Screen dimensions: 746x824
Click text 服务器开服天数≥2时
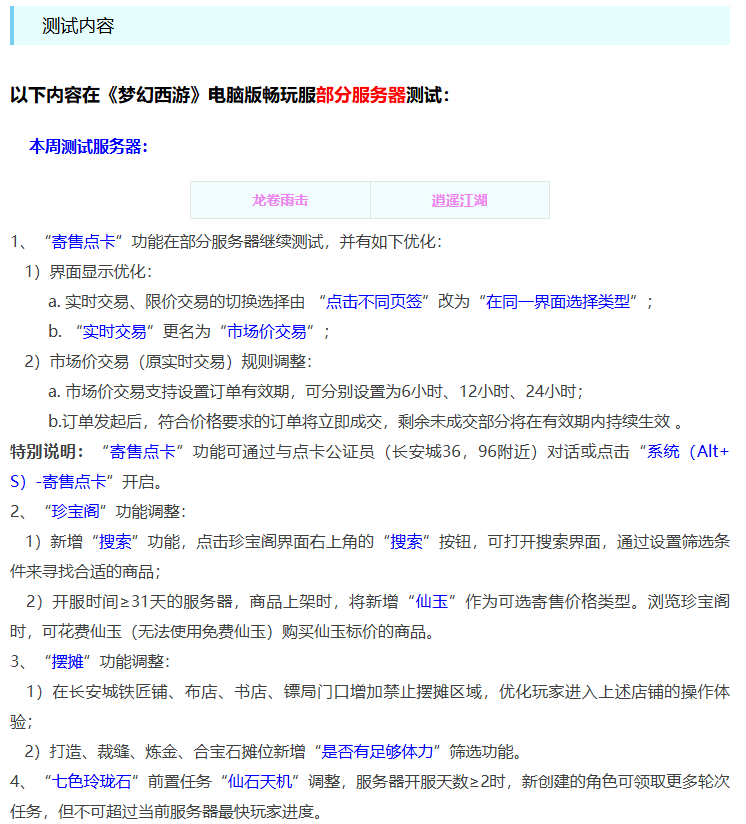431,781
